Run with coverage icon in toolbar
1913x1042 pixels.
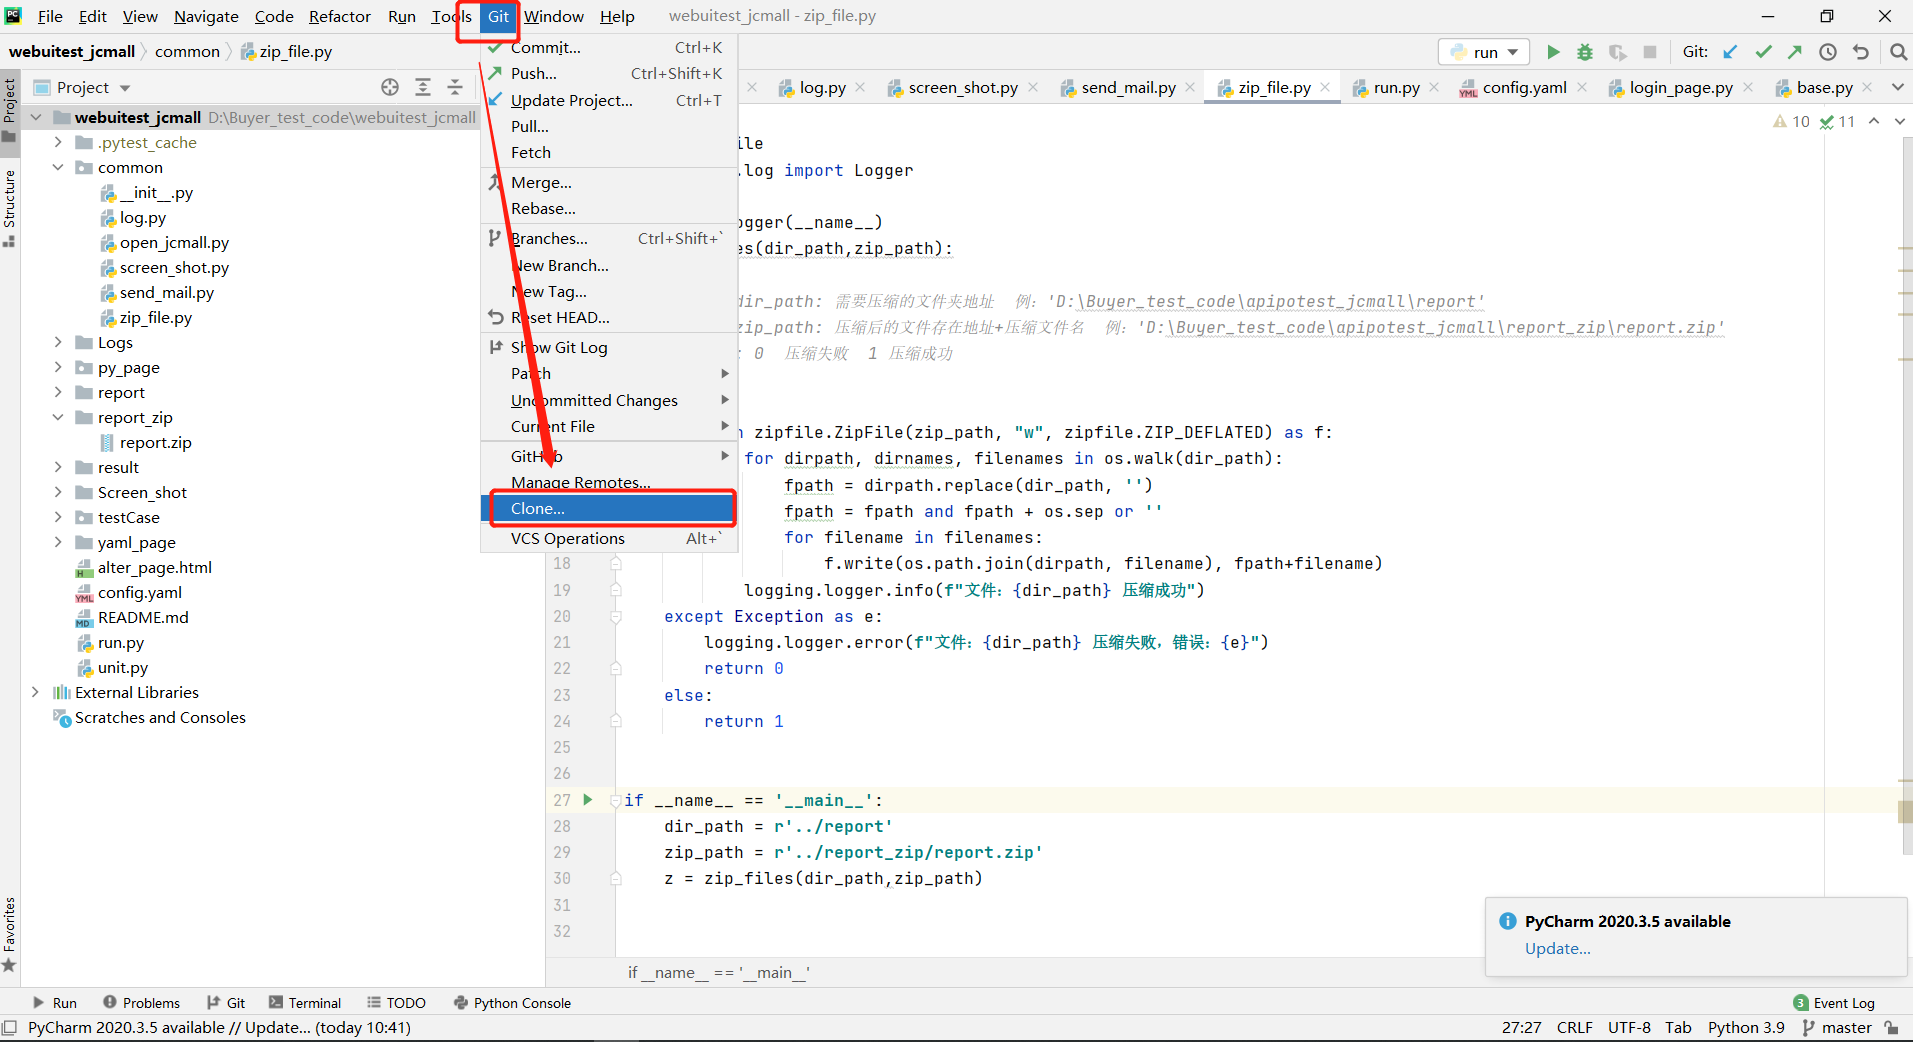pos(1617,52)
